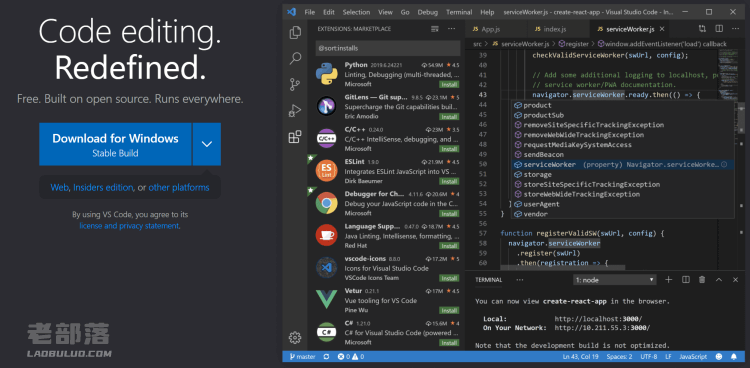The height and width of the screenshot is (368, 750).
Task: Click the VS Code logo in title bar
Action: [x=291, y=12]
